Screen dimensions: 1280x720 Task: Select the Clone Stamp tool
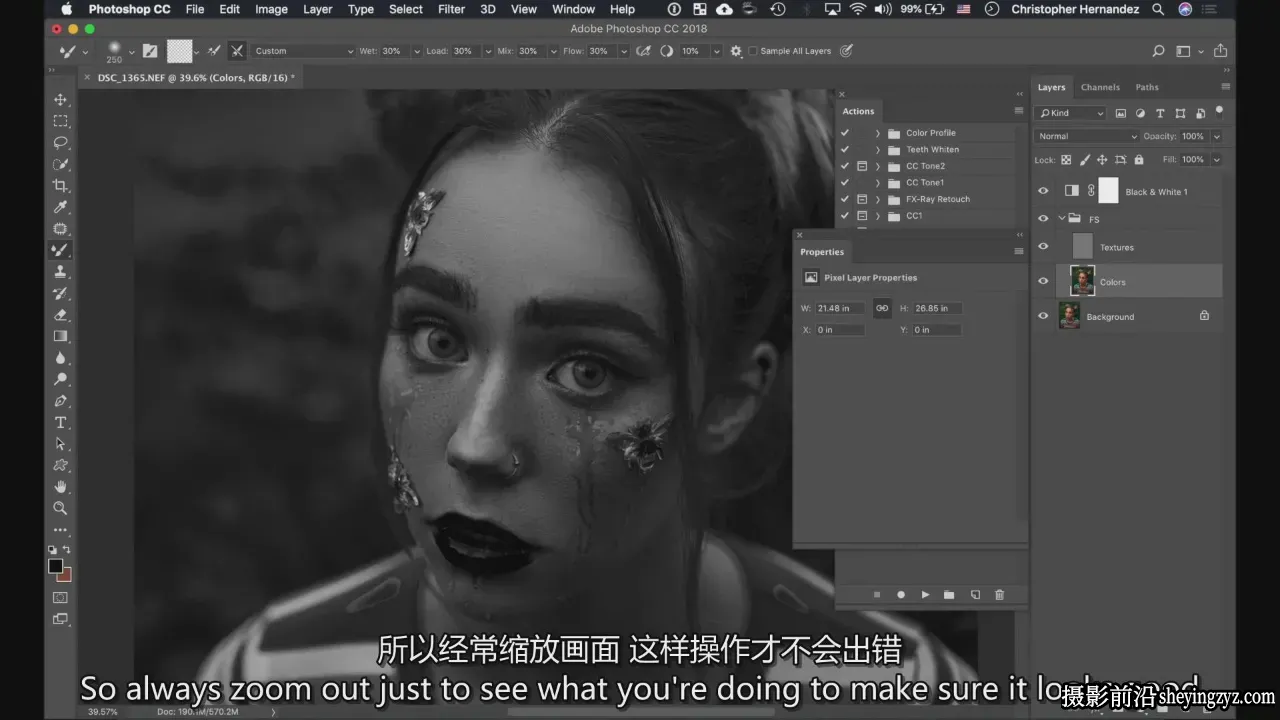[60, 271]
